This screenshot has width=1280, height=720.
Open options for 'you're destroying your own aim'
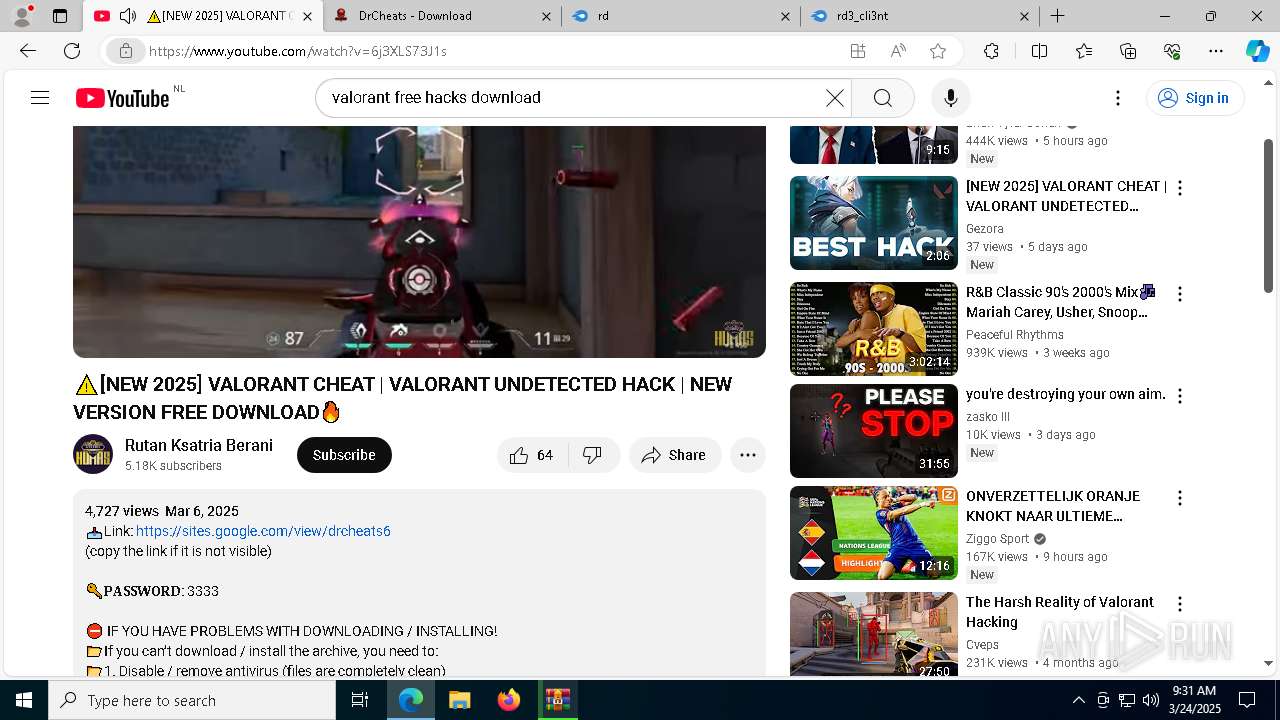pos(1180,396)
